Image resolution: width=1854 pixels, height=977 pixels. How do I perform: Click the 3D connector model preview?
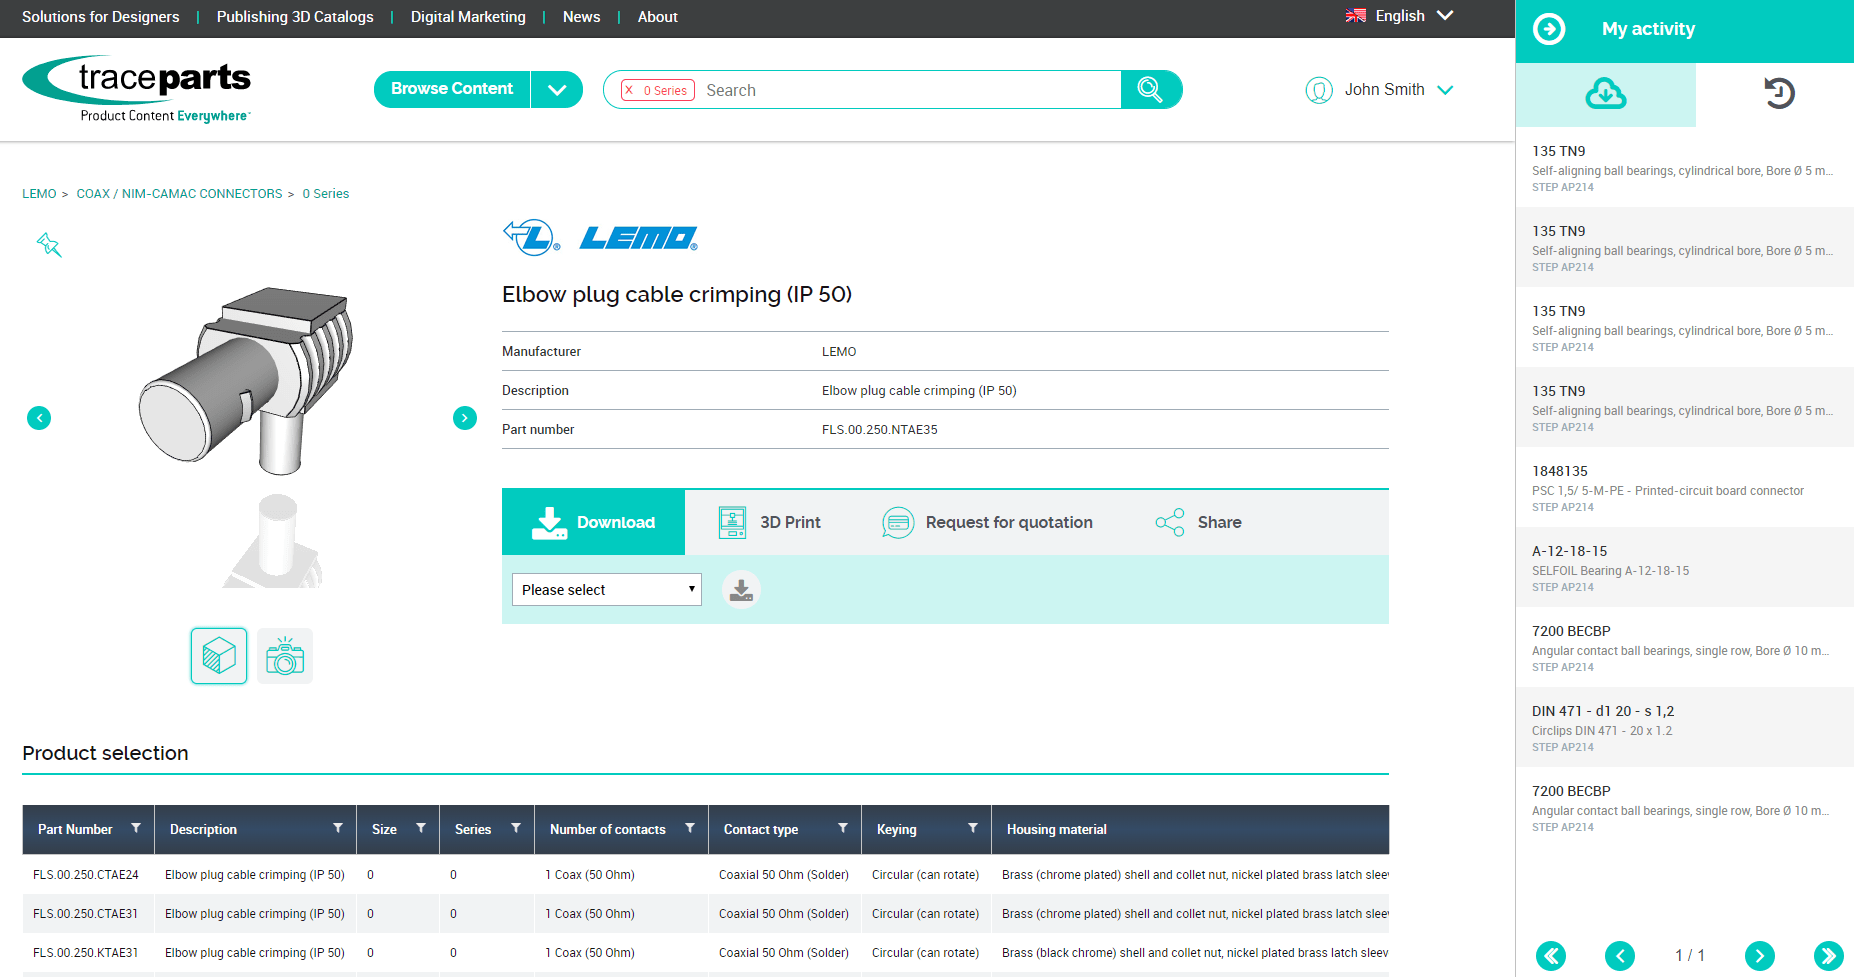click(247, 381)
